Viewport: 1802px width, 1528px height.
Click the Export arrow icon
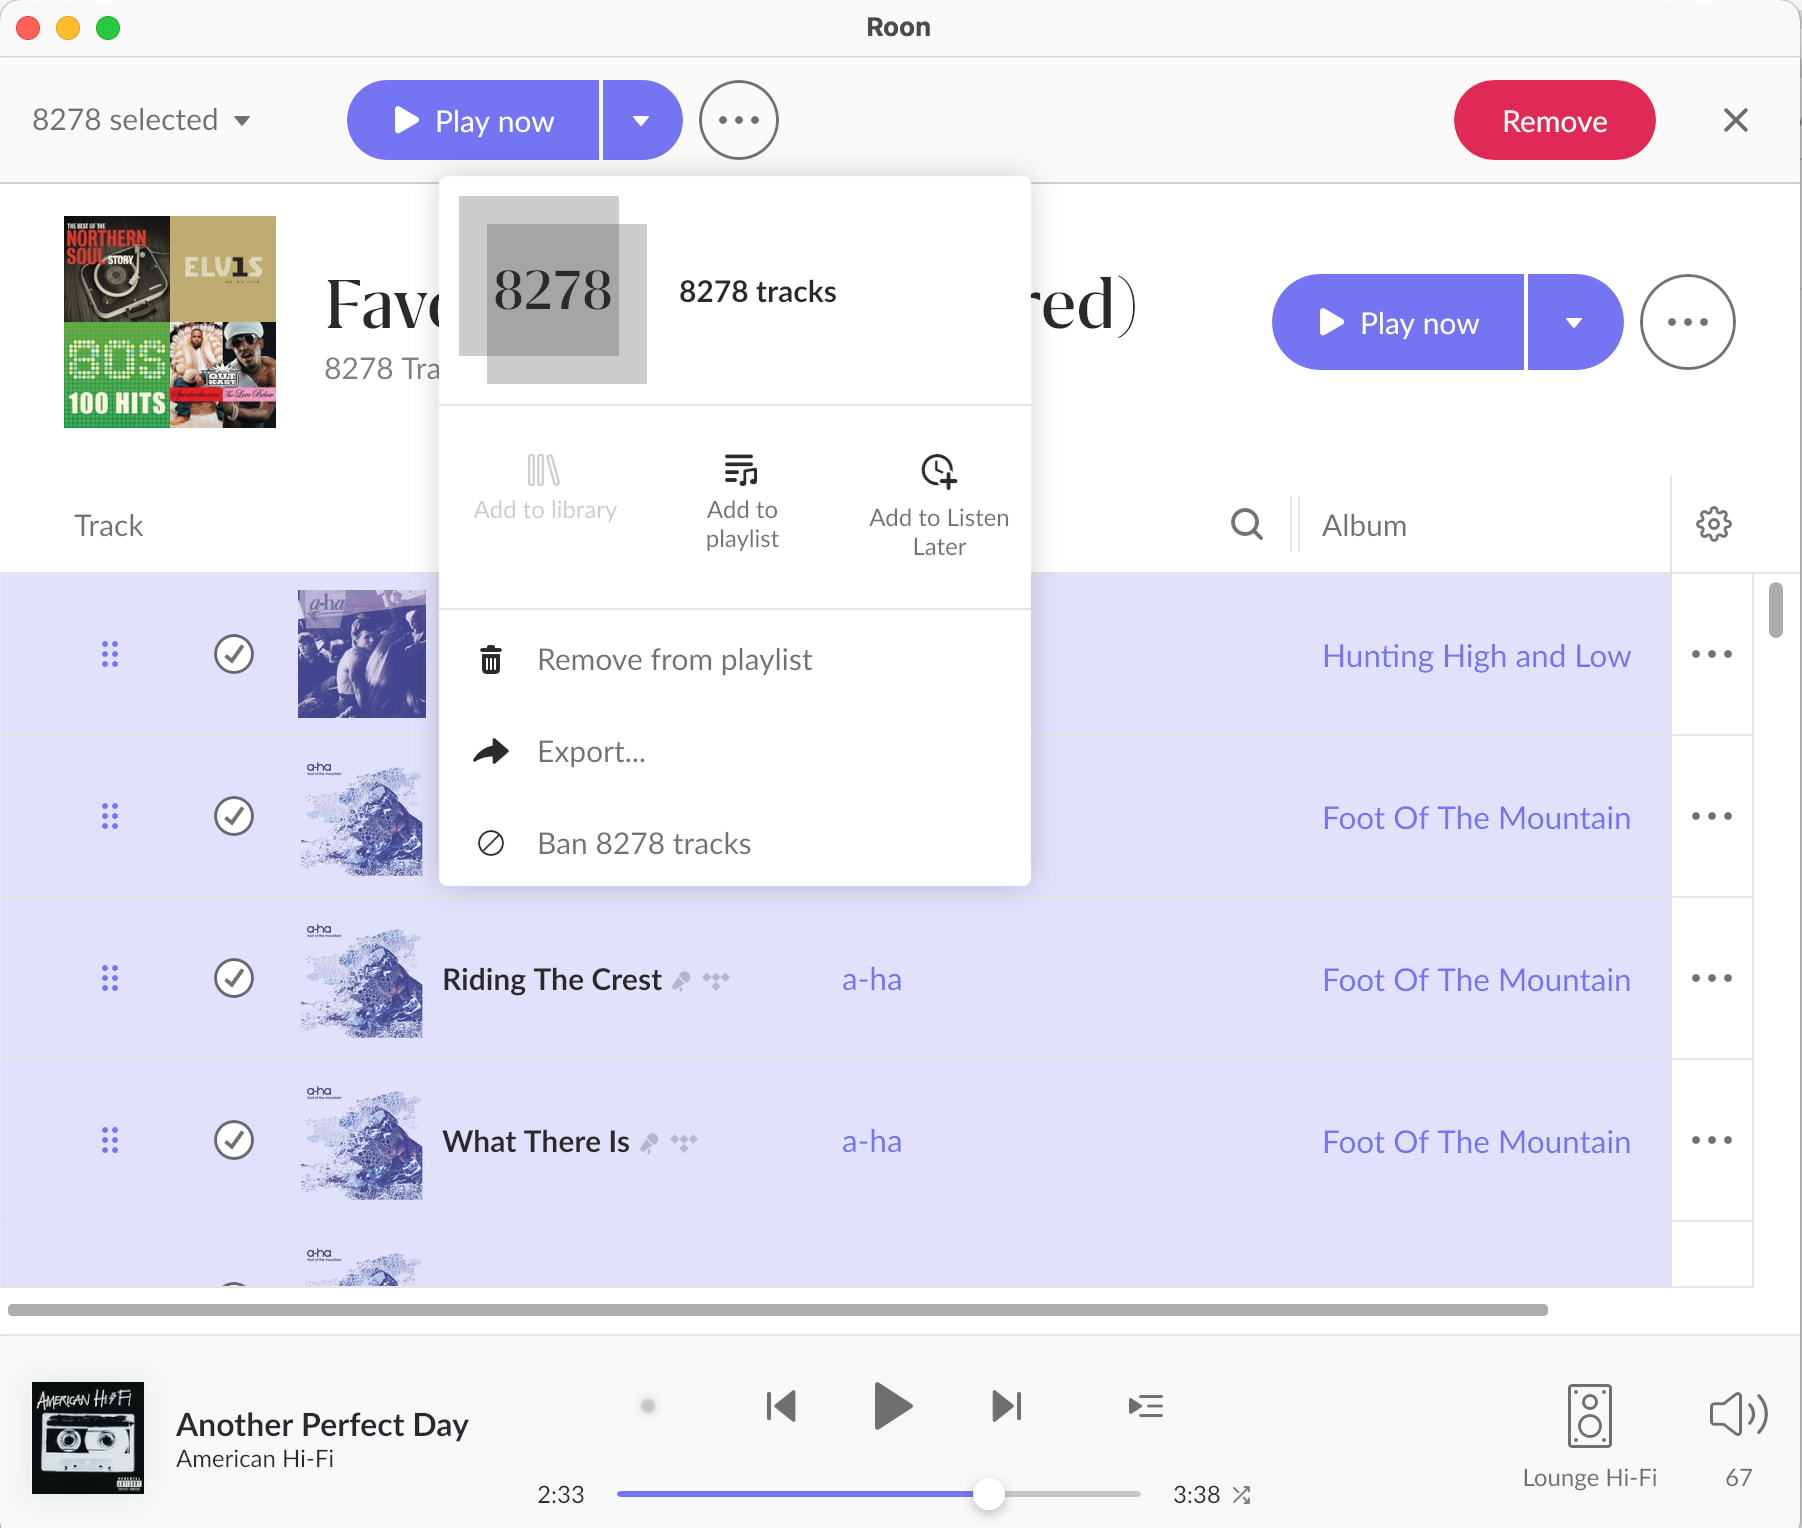point(491,751)
